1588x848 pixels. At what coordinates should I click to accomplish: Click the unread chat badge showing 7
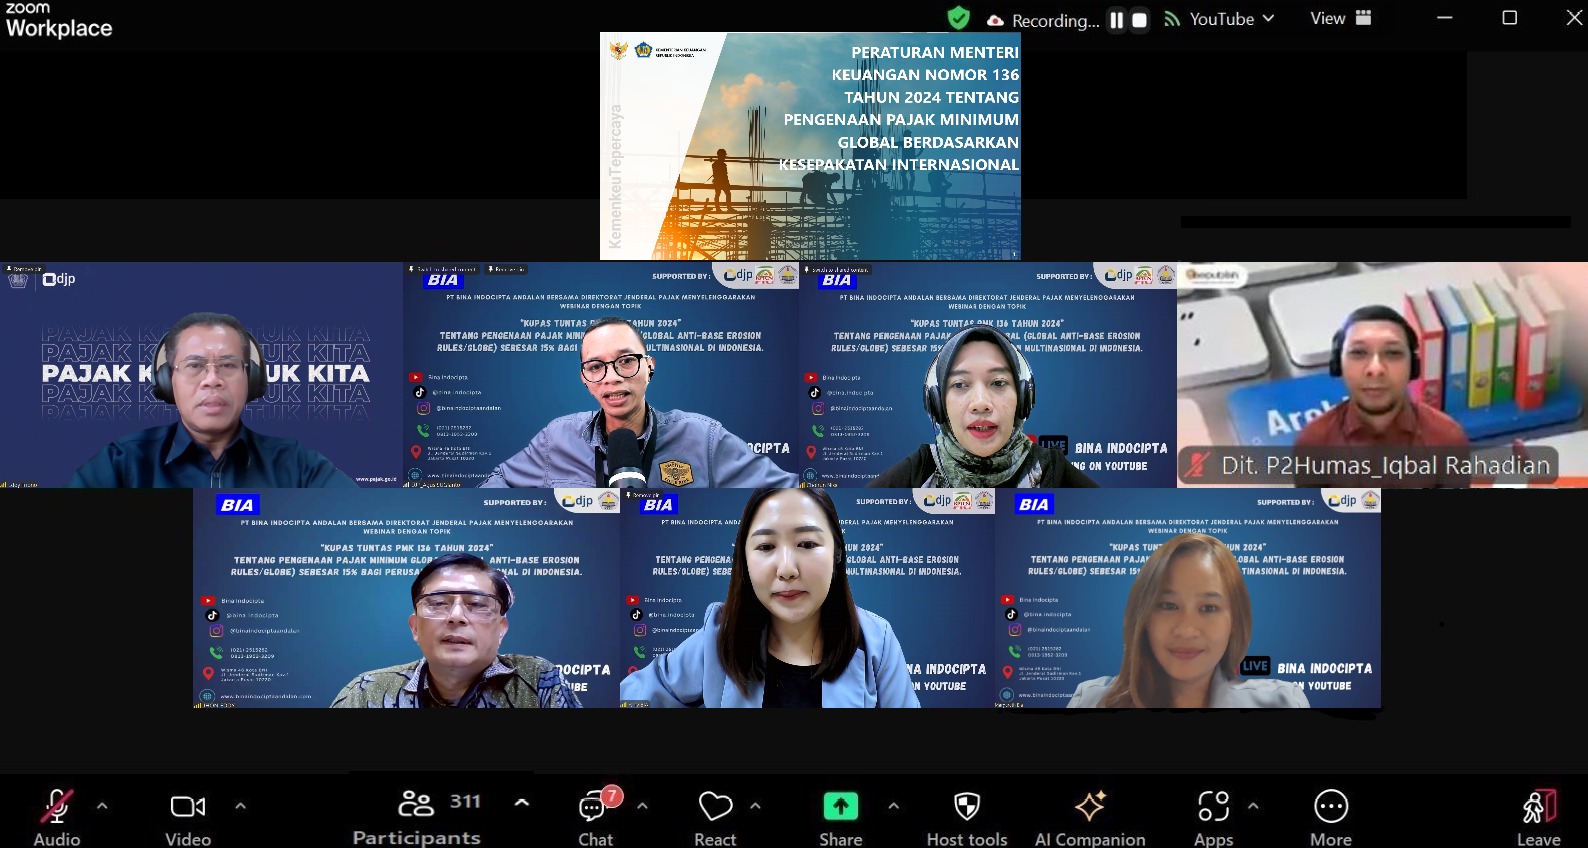612,796
